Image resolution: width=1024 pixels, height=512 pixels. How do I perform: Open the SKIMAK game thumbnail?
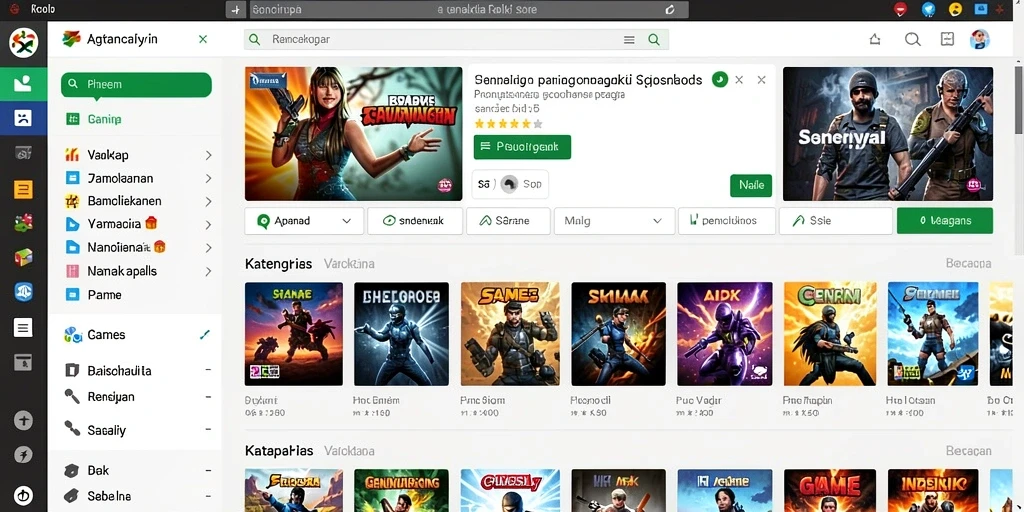click(x=618, y=334)
